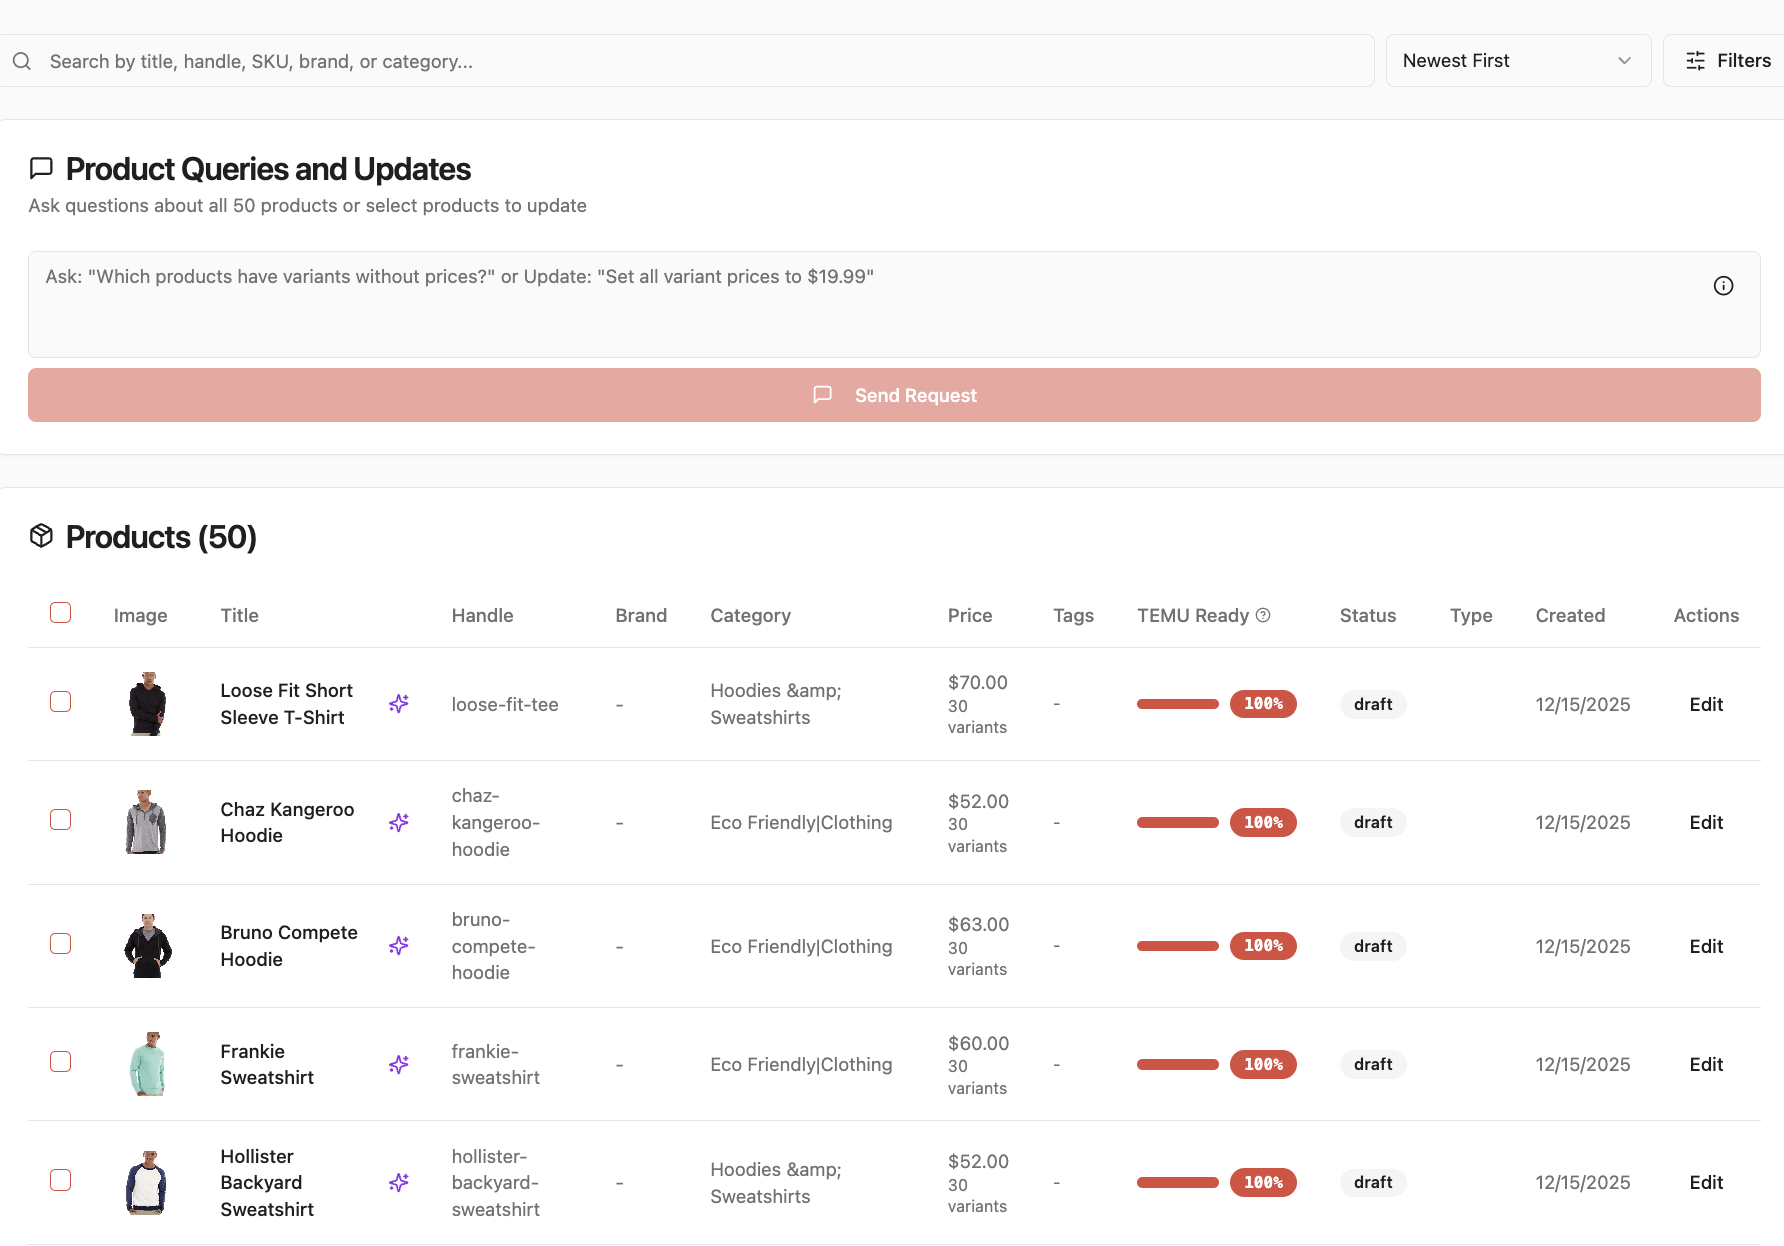
Task: Click the TEMU Ready column header
Action: [x=1193, y=615]
